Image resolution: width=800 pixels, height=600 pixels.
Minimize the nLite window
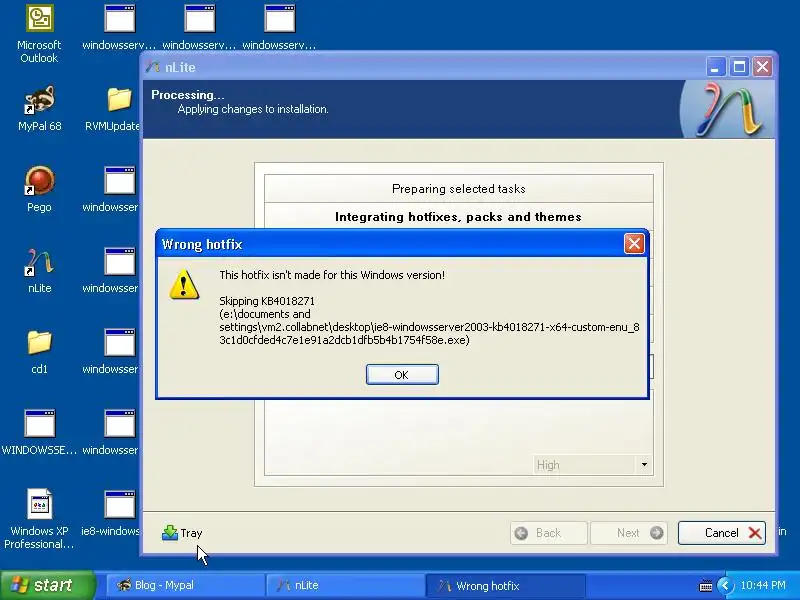point(715,67)
